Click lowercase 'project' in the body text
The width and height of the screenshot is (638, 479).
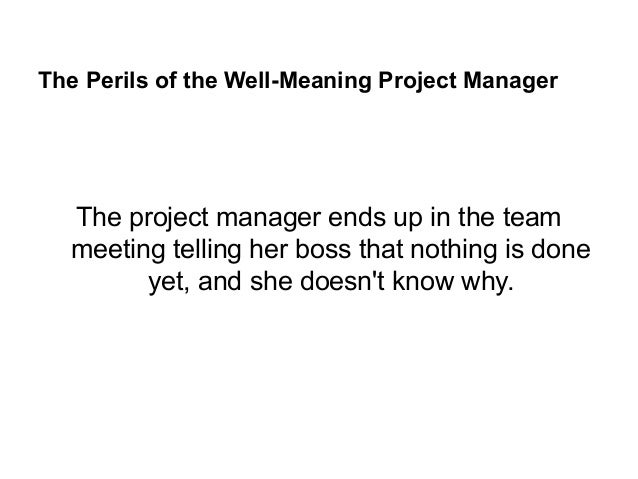[169, 219]
